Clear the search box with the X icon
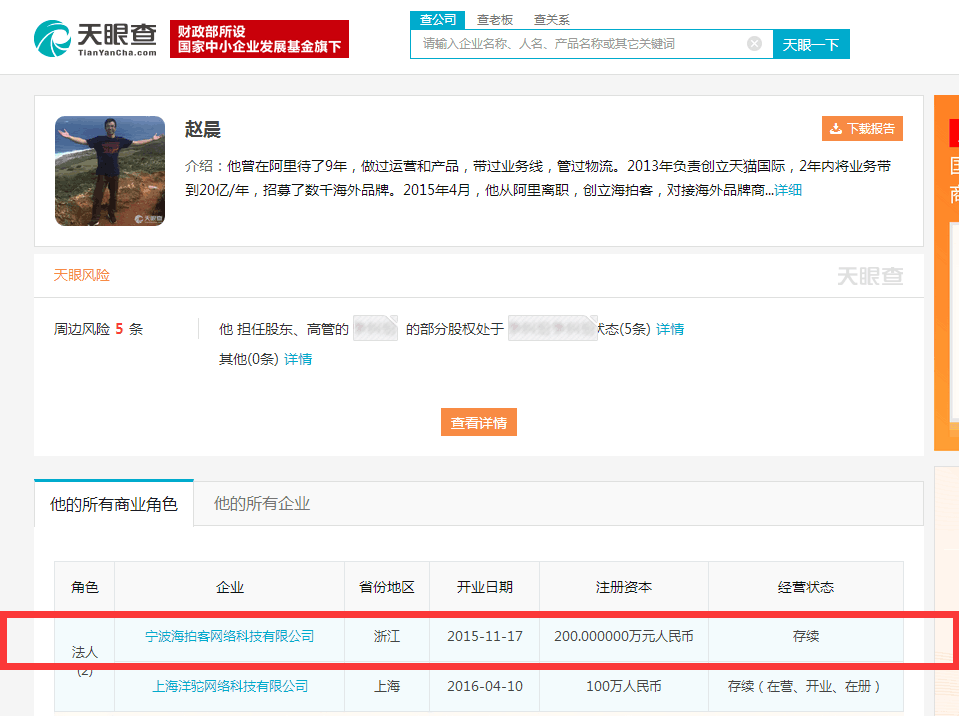The height and width of the screenshot is (716, 959). pyautogui.click(x=754, y=43)
